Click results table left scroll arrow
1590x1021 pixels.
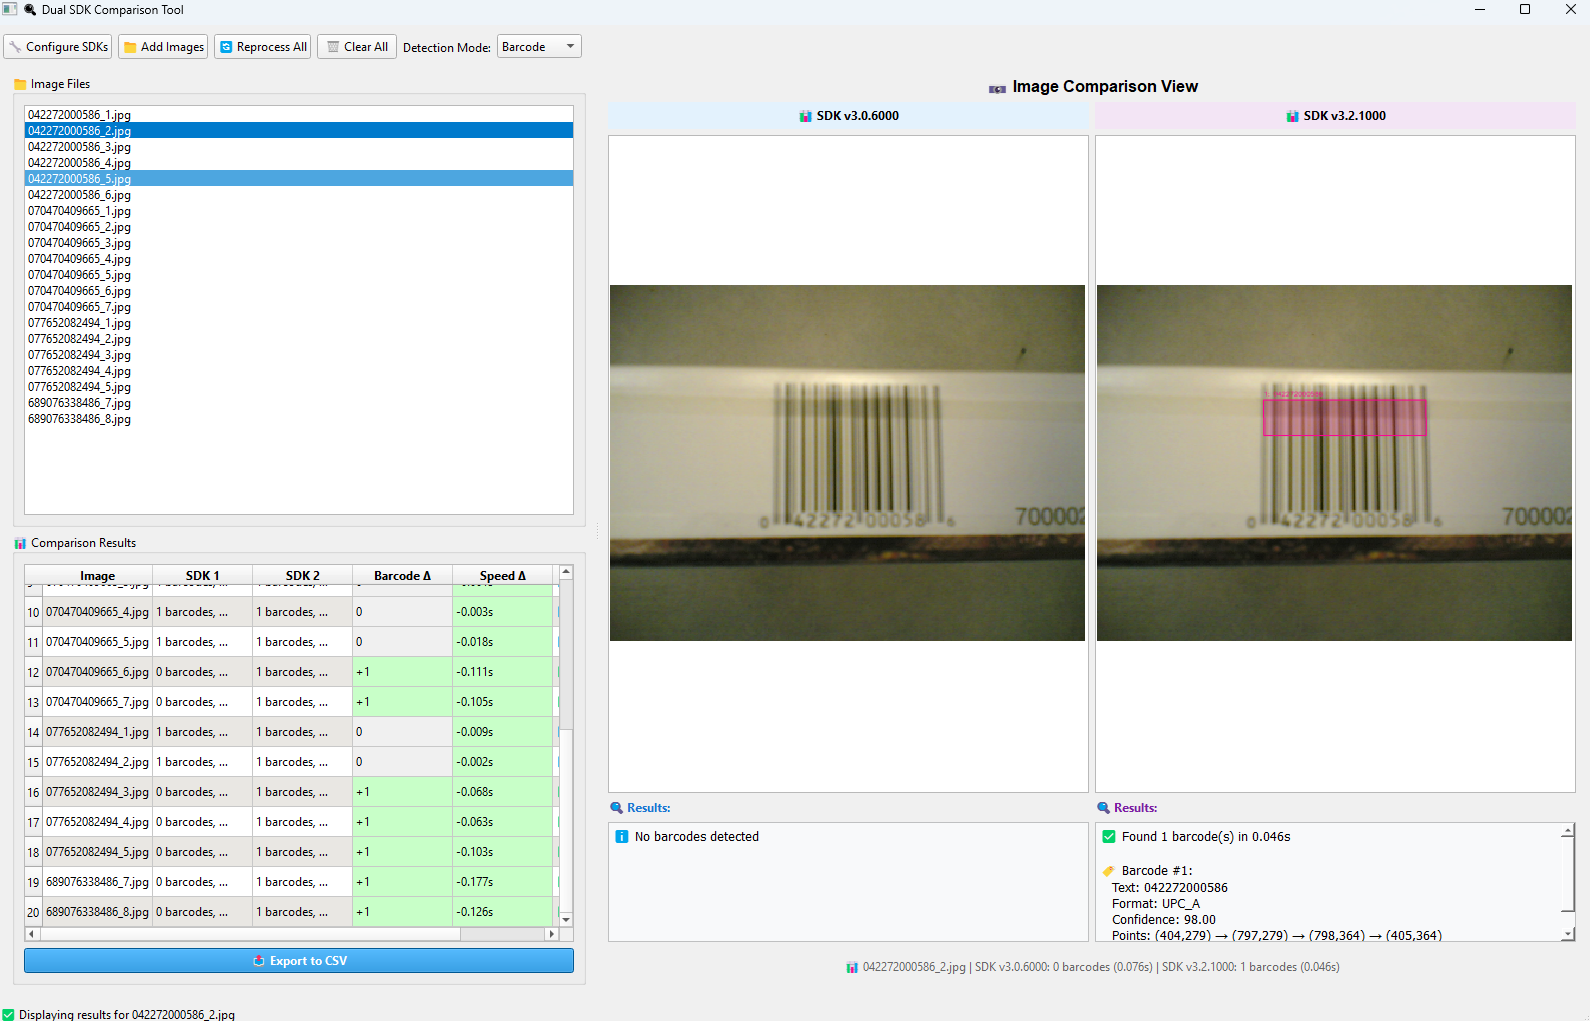click(x=32, y=934)
